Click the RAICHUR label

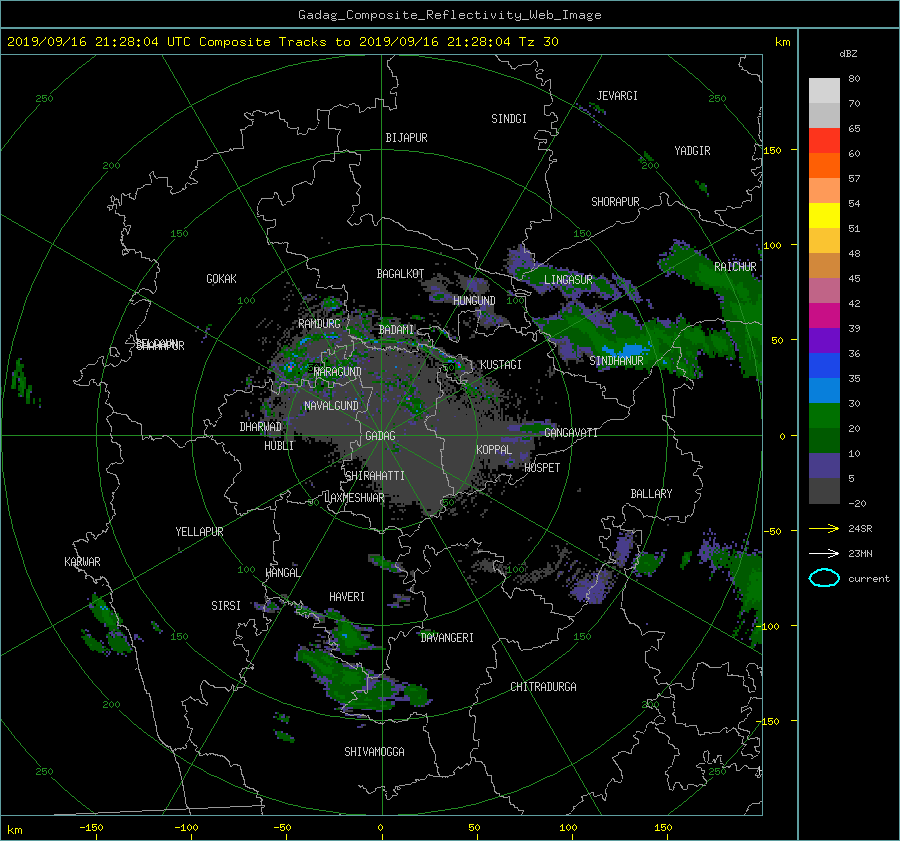[x=735, y=267]
